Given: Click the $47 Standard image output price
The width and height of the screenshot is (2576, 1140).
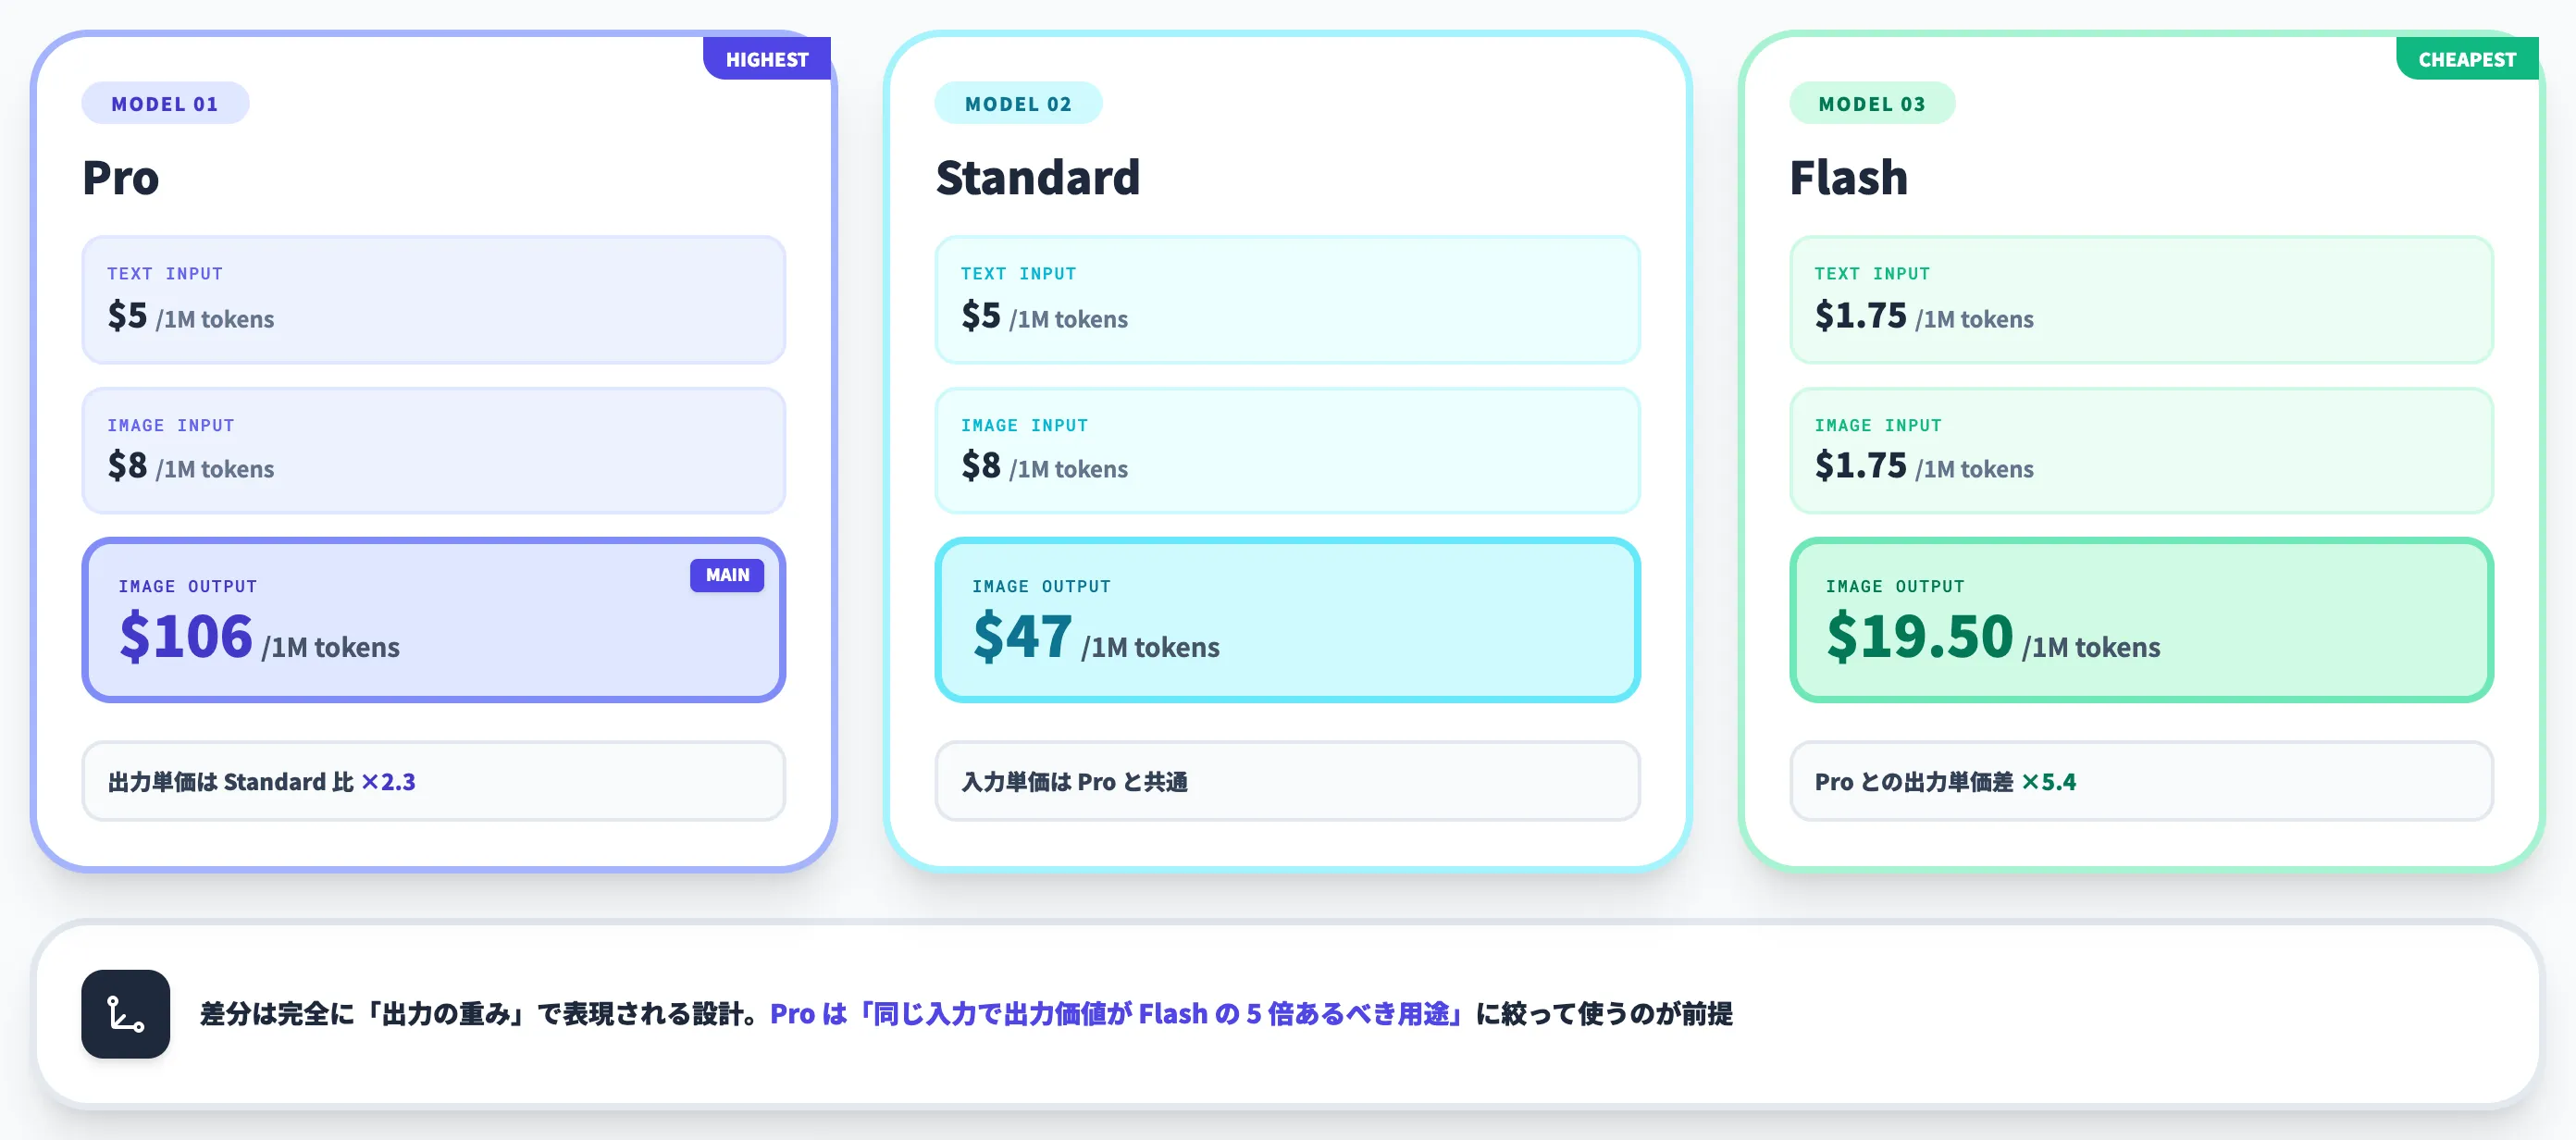Looking at the screenshot, I should tap(1022, 636).
